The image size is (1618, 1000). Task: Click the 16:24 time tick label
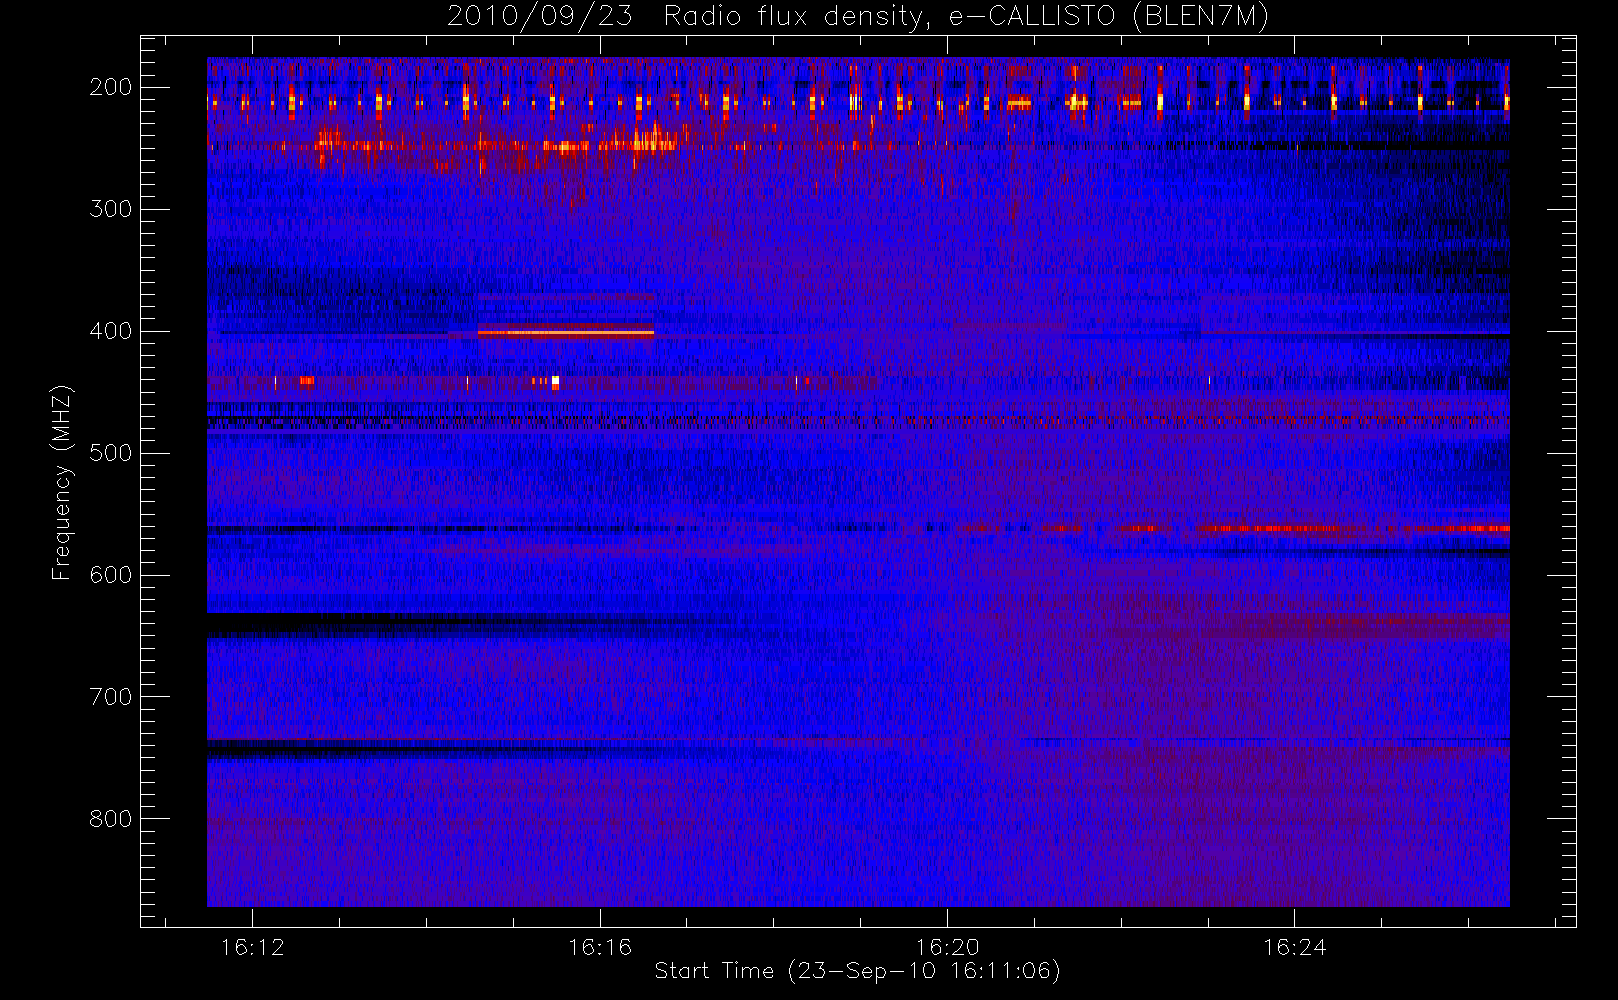point(1294,947)
